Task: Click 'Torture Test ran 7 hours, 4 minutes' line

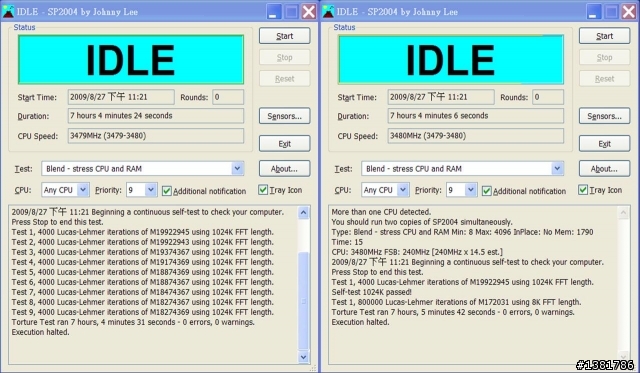Action: click(133, 322)
